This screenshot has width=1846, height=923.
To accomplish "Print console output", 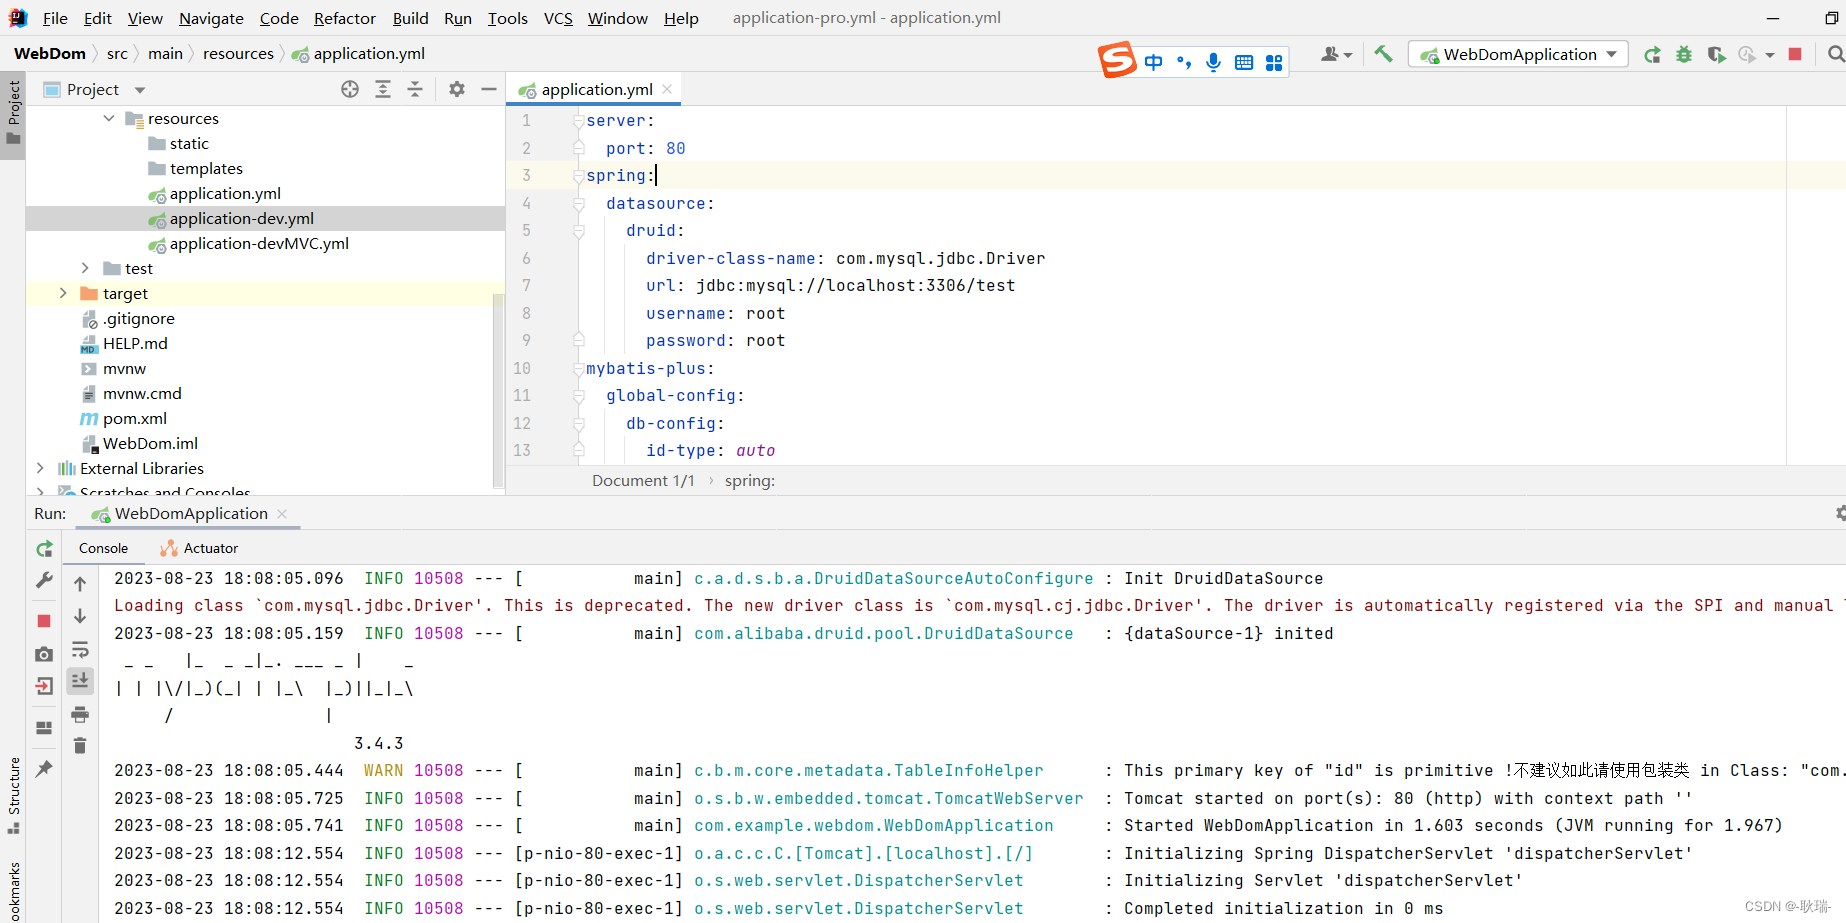I will point(80,714).
